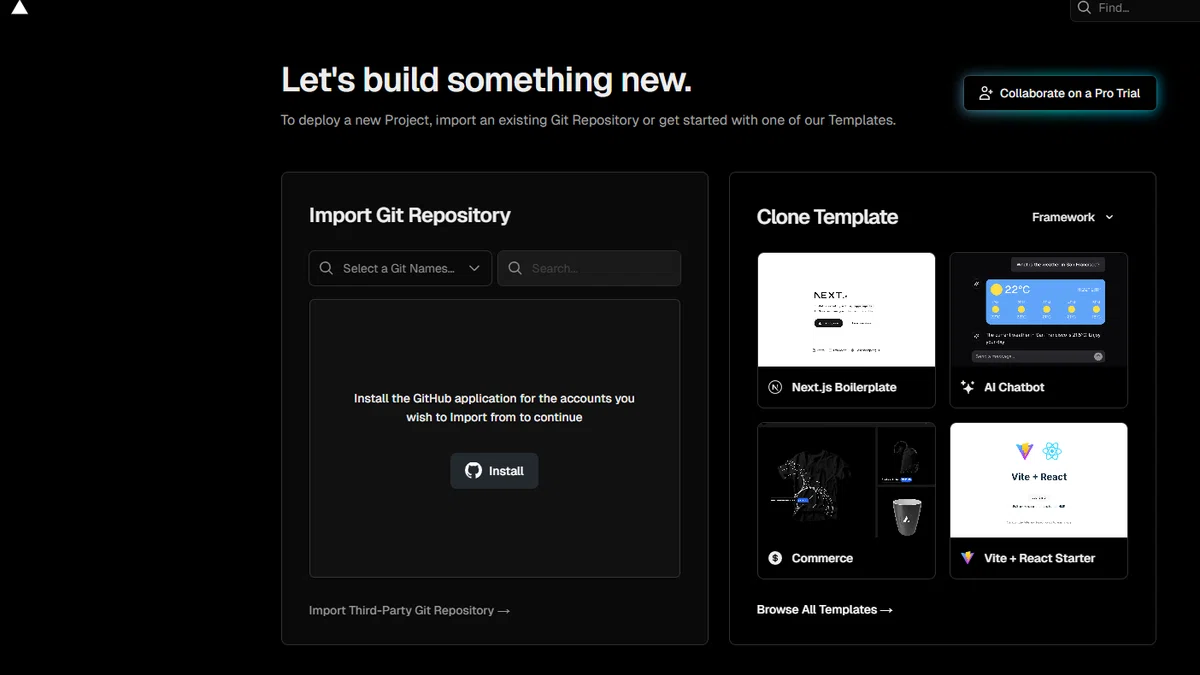
Task: Select the Vite + React Starter label
Action: pyautogui.click(x=1039, y=558)
